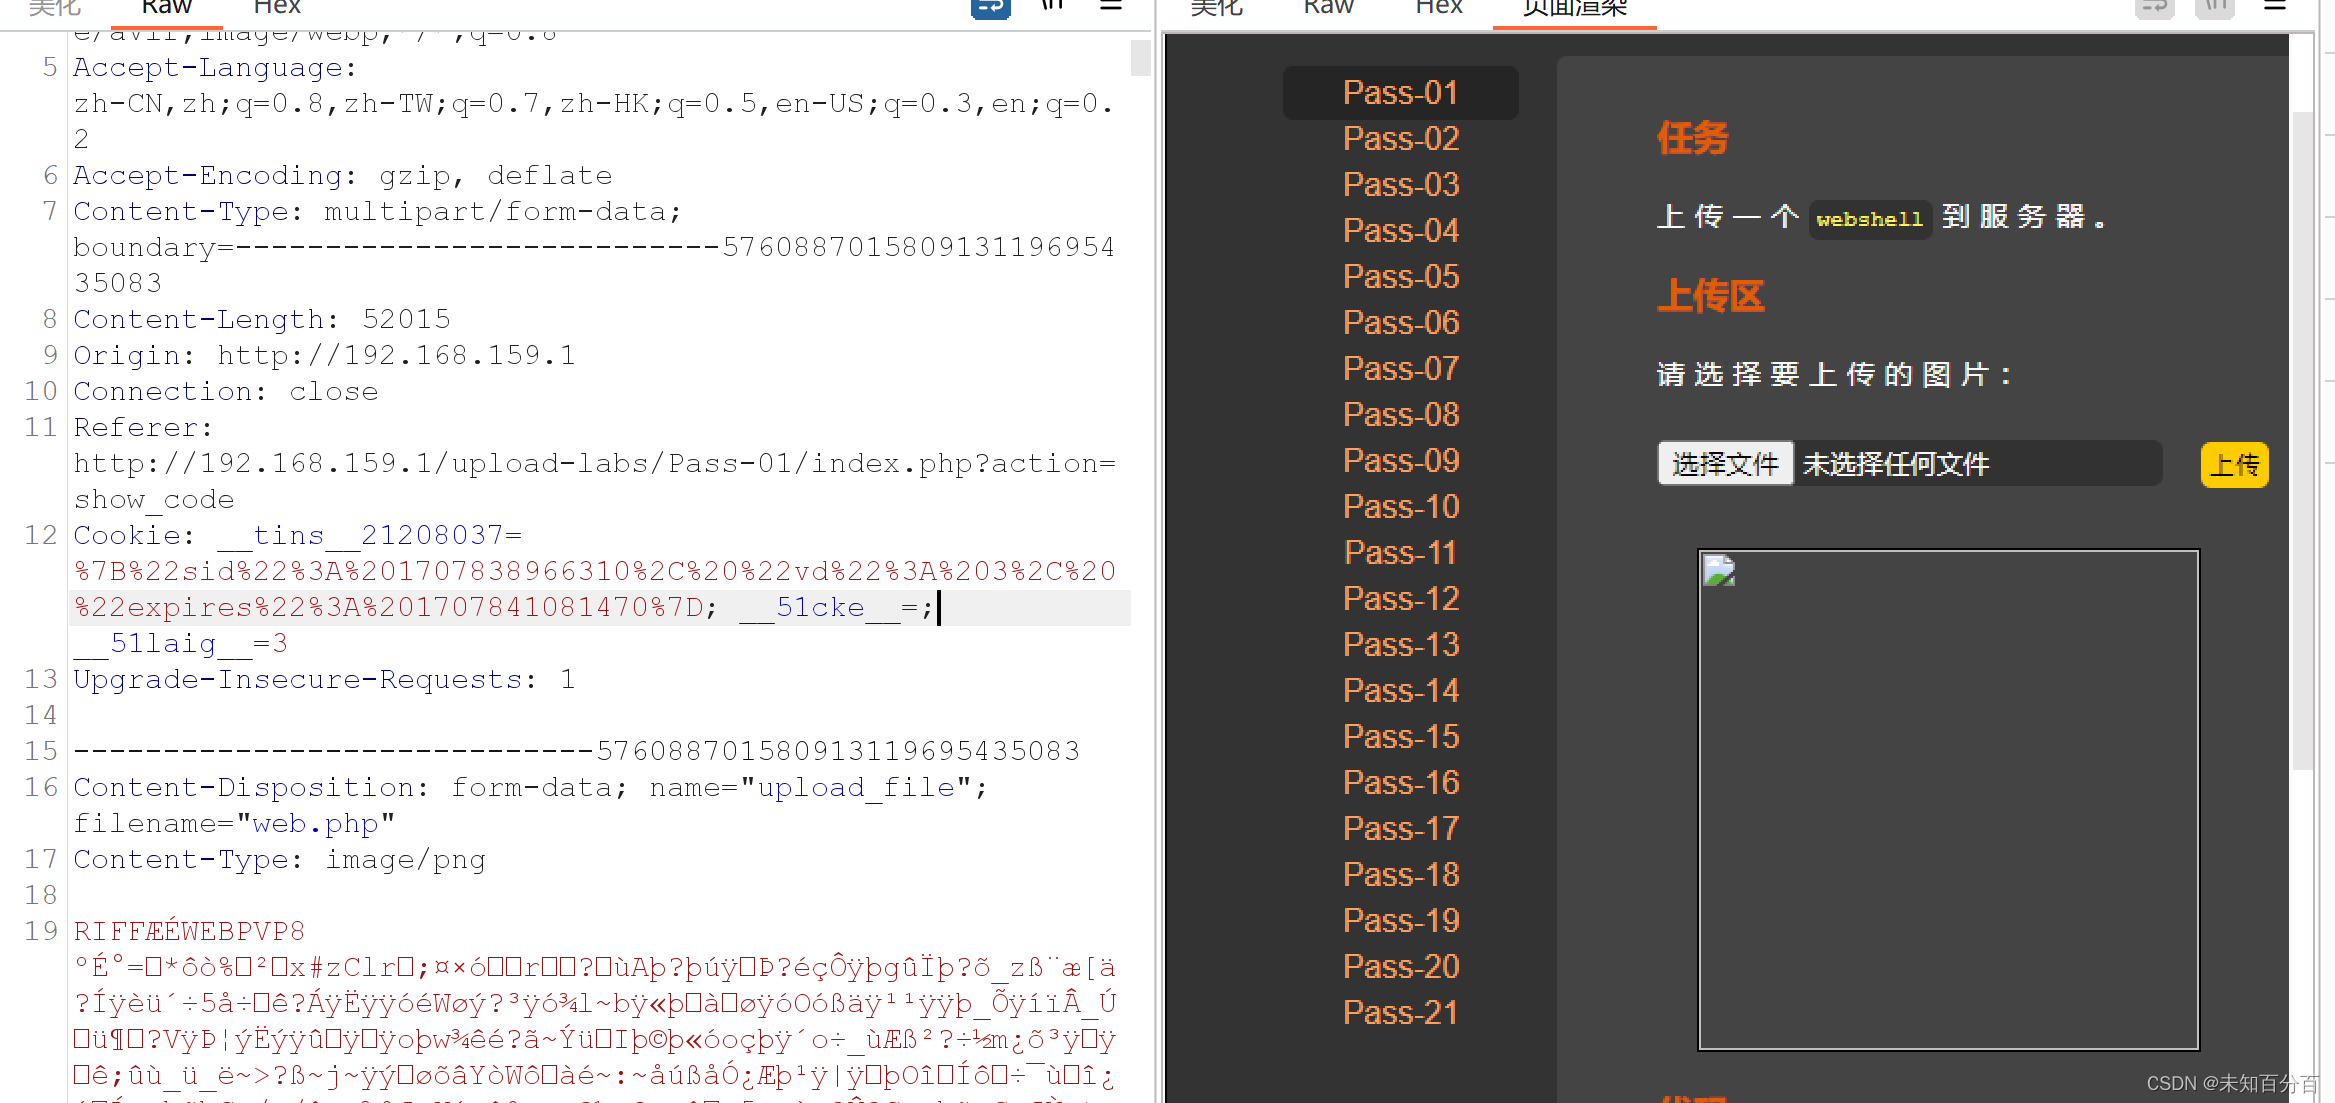
Task: Switch request view to Raw tab
Action: point(166,8)
